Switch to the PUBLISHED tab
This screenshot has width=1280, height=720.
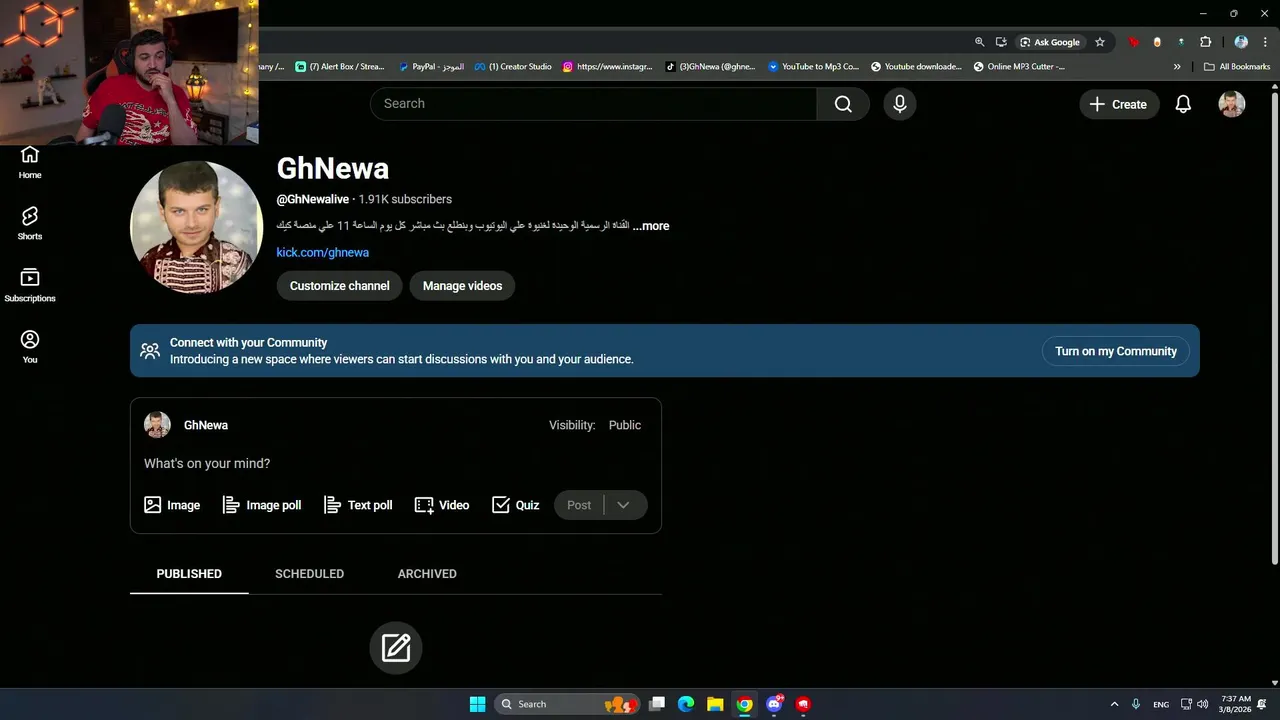189,574
